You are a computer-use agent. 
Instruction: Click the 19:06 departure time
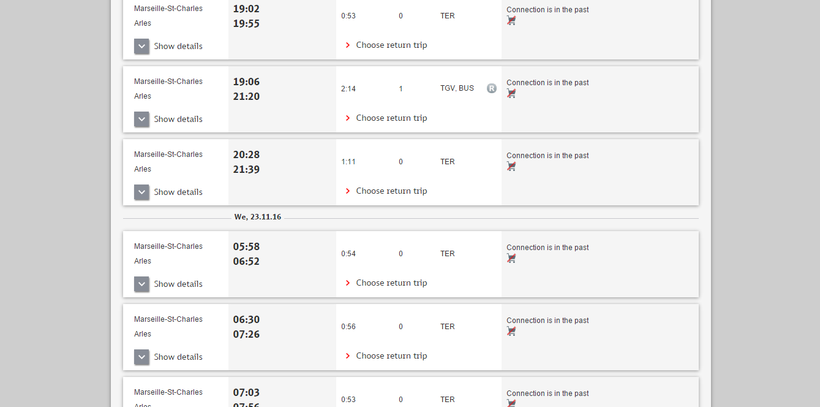click(246, 82)
